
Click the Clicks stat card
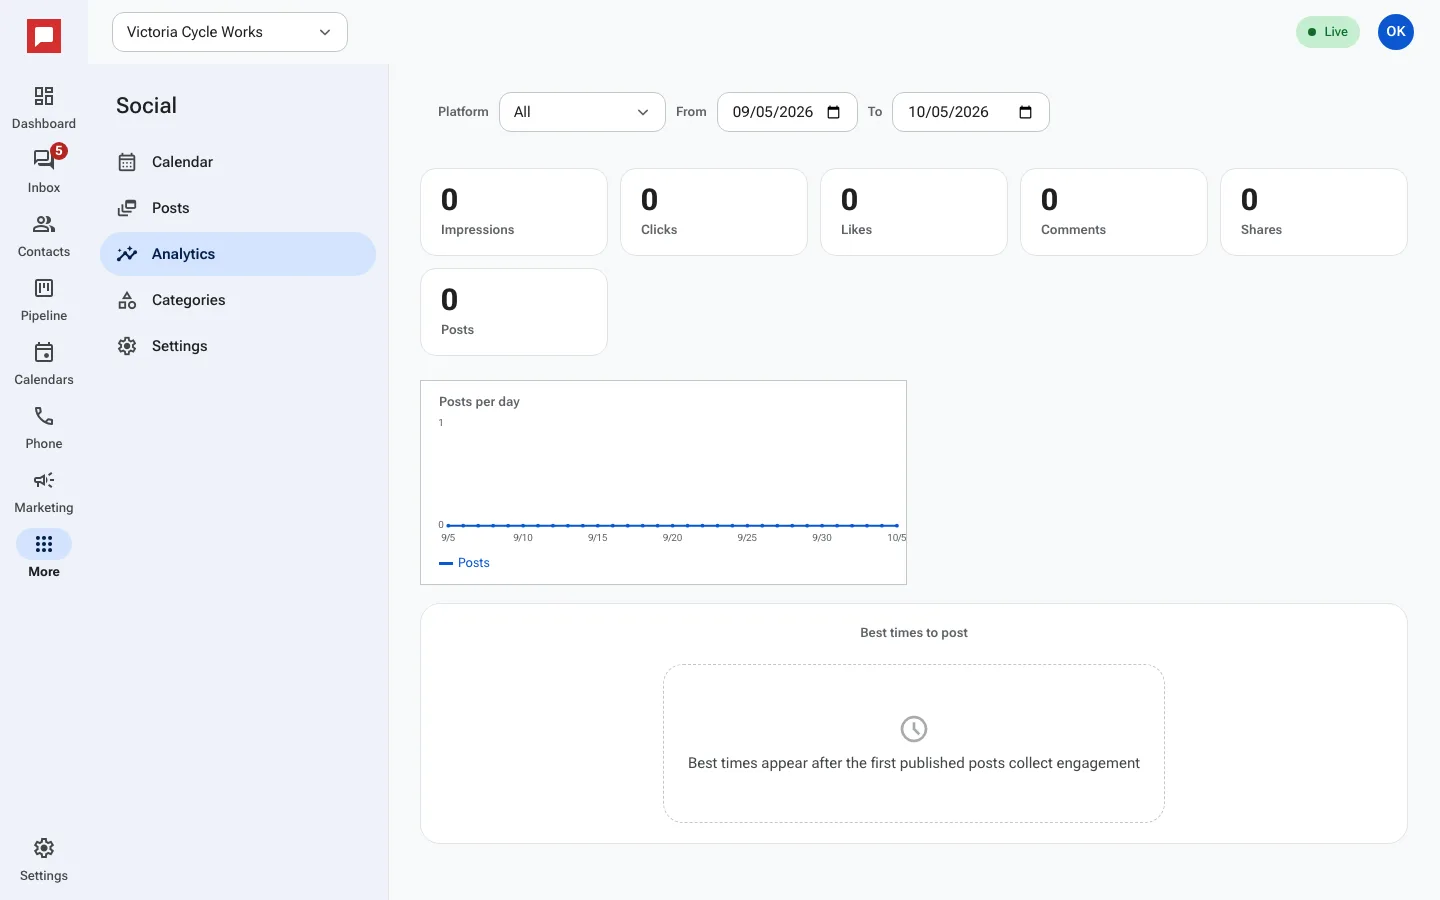(714, 212)
